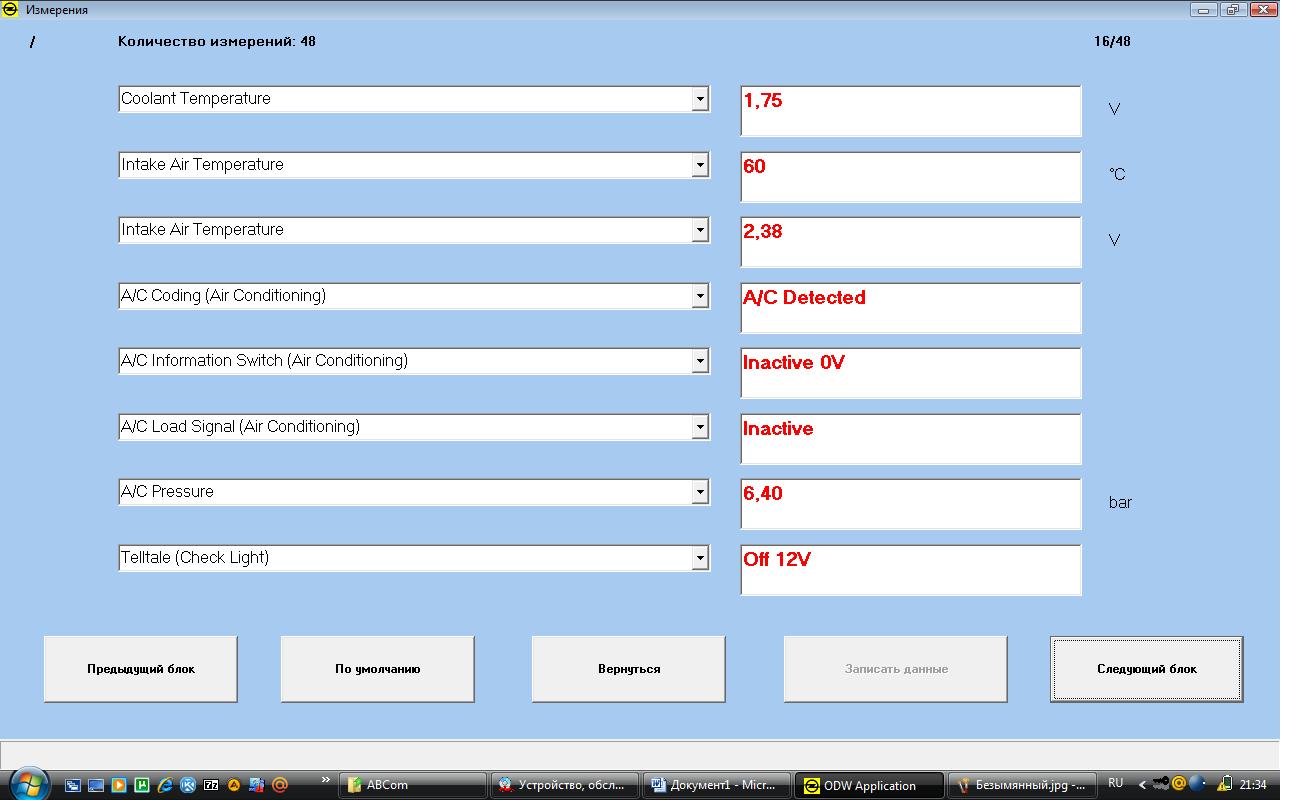Expand hidden quick launch icons chevron

[326, 779]
